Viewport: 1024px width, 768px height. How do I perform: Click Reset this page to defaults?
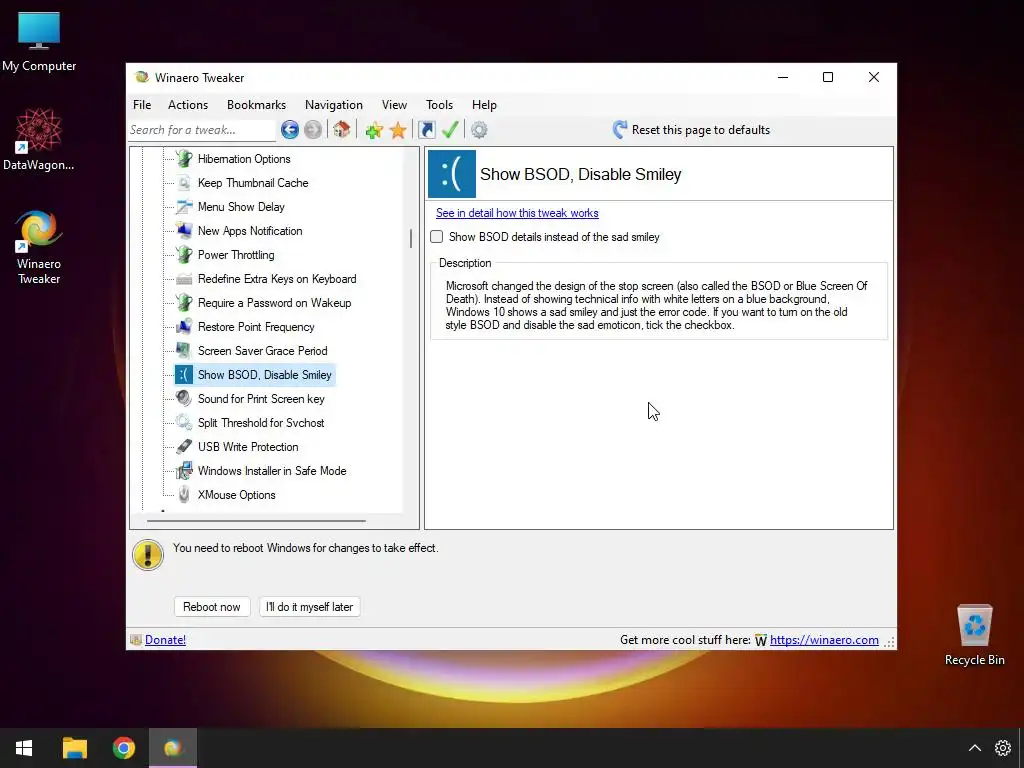(x=692, y=130)
